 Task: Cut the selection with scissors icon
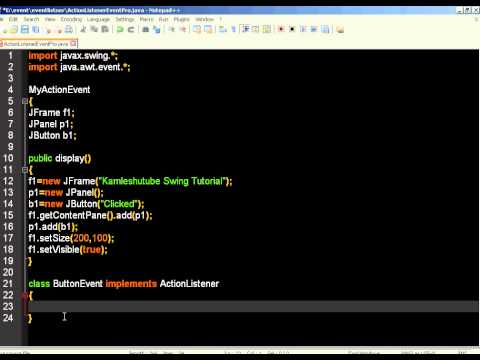[x=83, y=30]
